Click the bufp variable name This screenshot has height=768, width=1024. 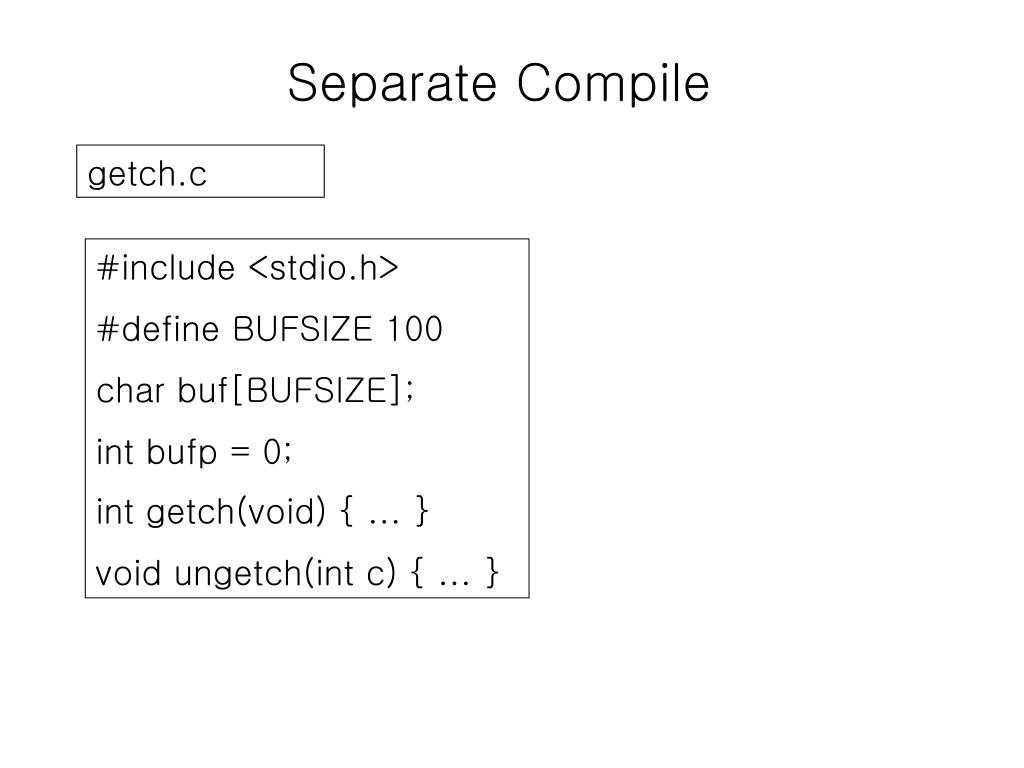[182, 452]
